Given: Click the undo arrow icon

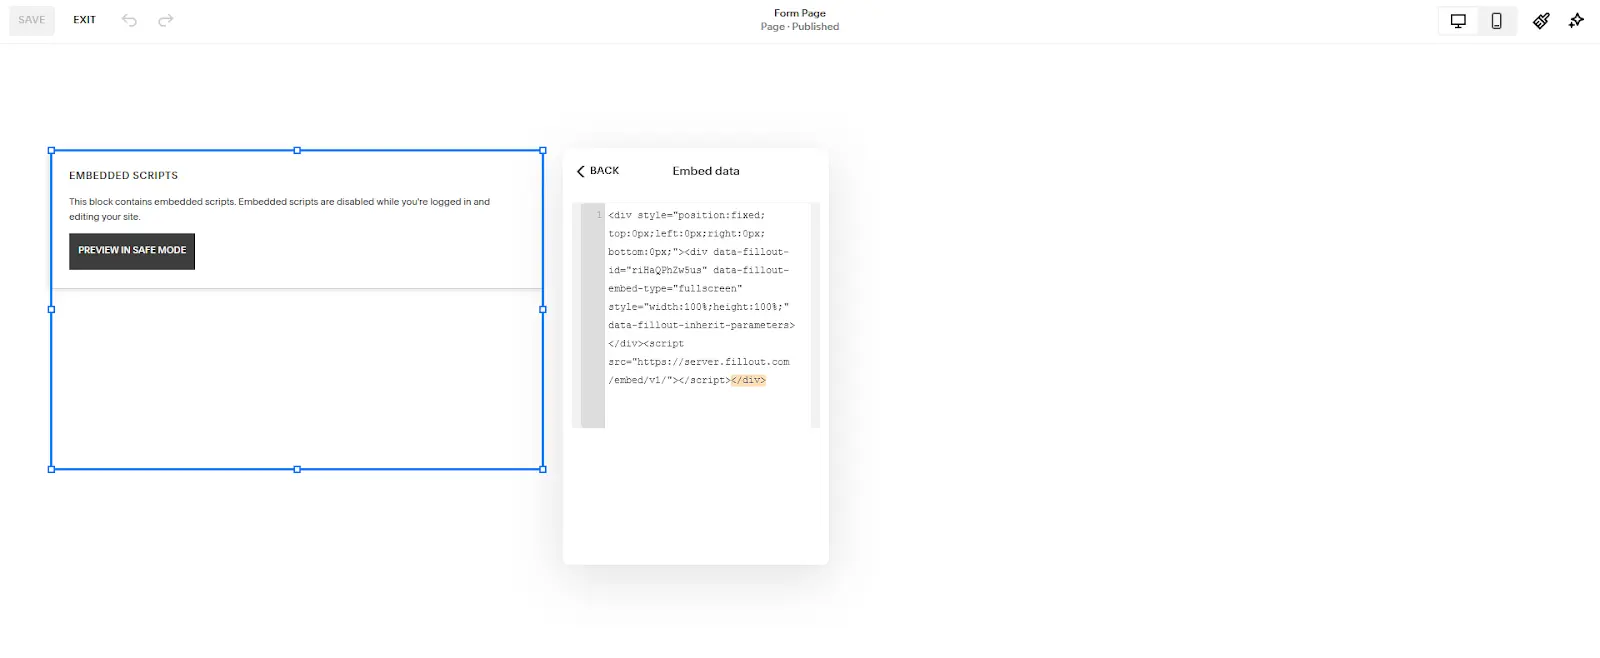Looking at the screenshot, I should point(129,20).
